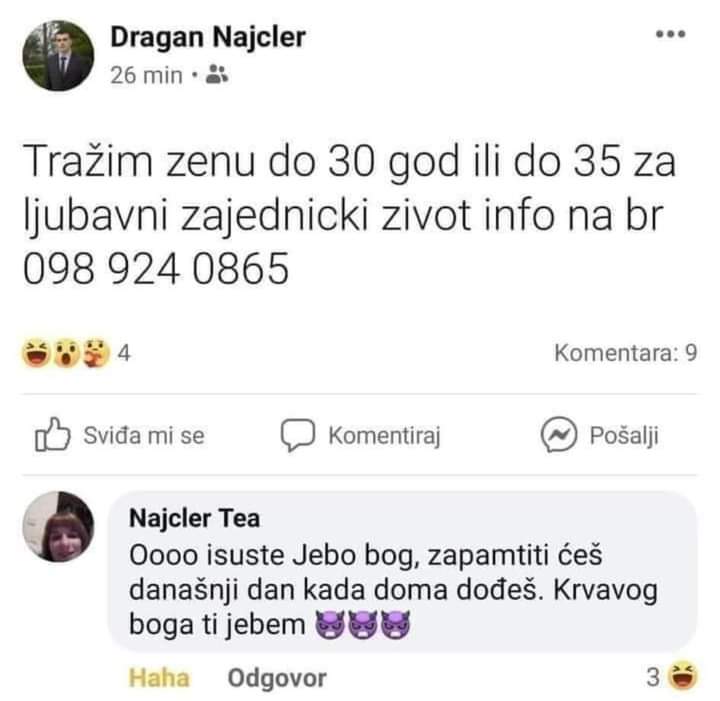Click the phone number 098 924 0865
This screenshot has width=720, height=701.
pos(156,269)
